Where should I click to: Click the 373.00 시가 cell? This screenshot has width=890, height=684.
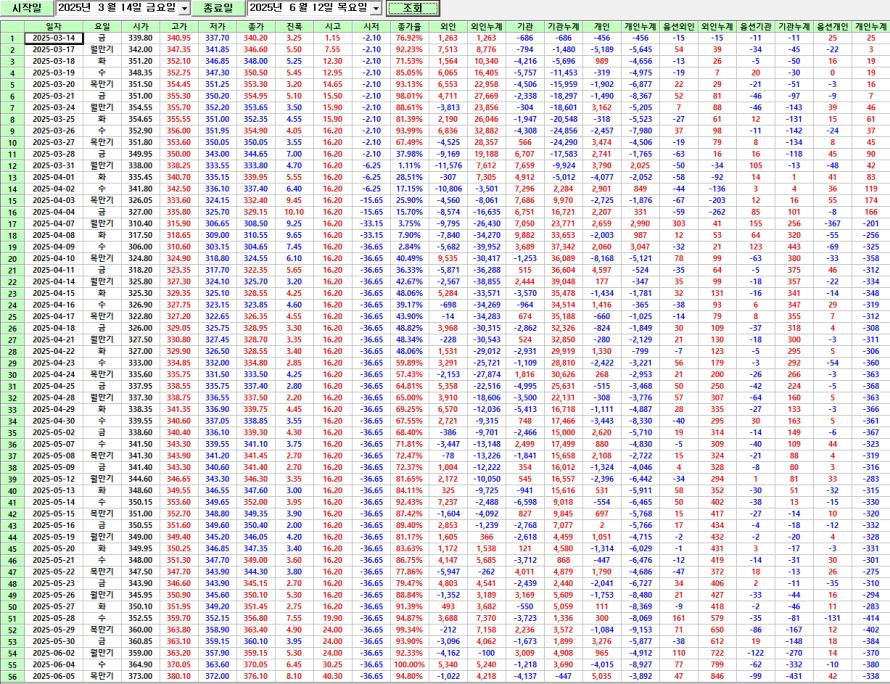tap(140, 676)
